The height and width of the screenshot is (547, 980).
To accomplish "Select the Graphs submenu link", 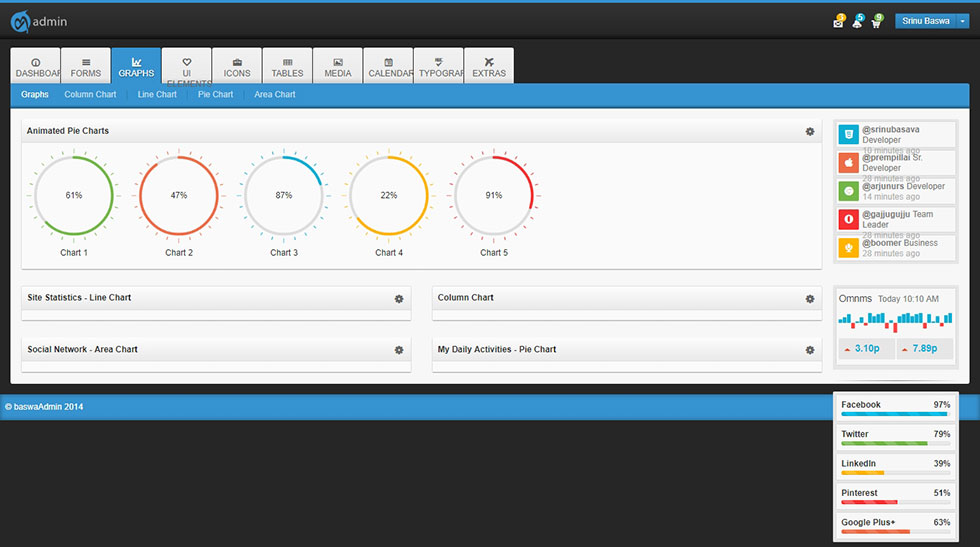I will [x=34, y=94].
